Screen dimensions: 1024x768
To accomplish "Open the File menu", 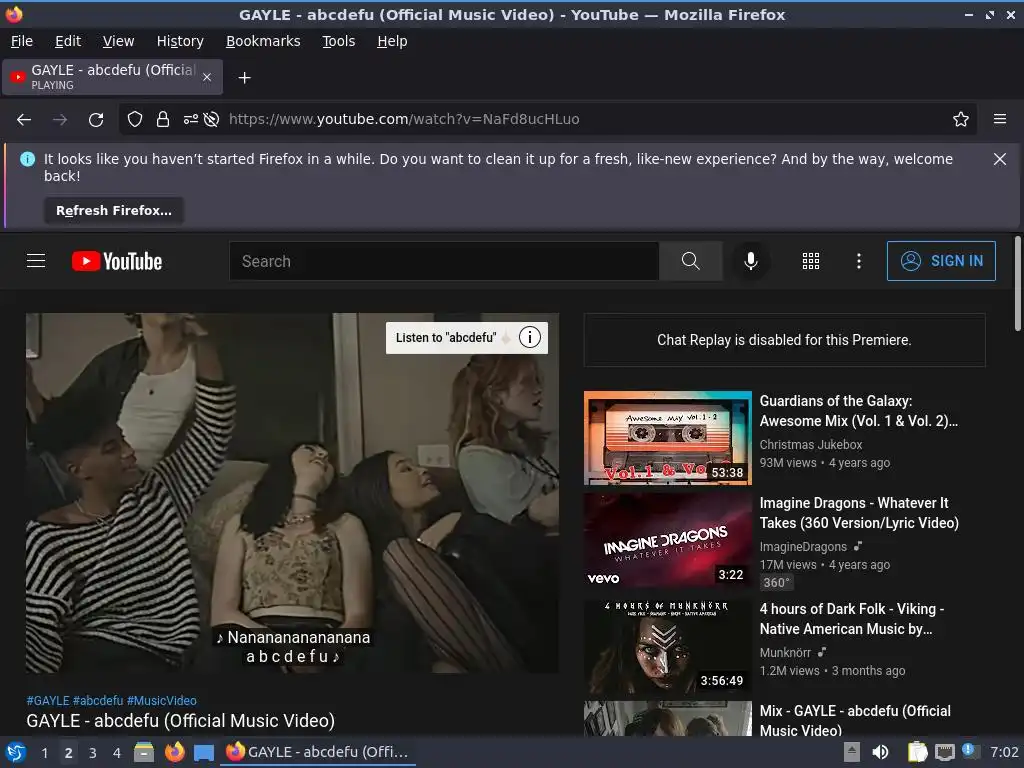I will point(22,41).
